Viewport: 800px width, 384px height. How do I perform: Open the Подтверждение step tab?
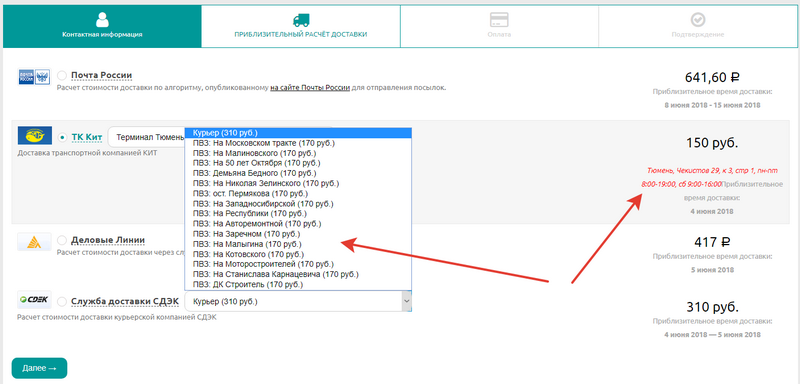click(x=697, y=27)
